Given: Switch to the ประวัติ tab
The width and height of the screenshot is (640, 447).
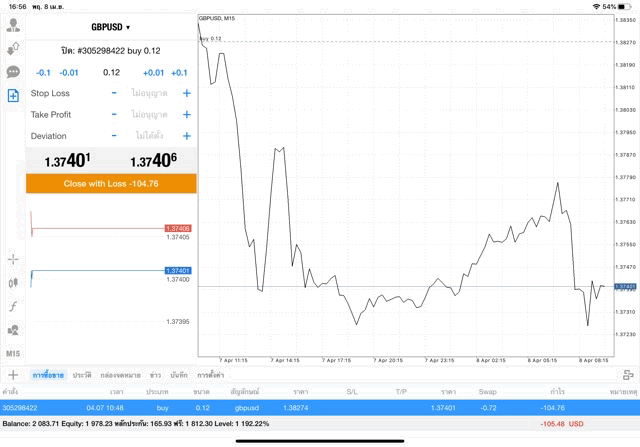Looking at the screenshot, I should point(82,375).
